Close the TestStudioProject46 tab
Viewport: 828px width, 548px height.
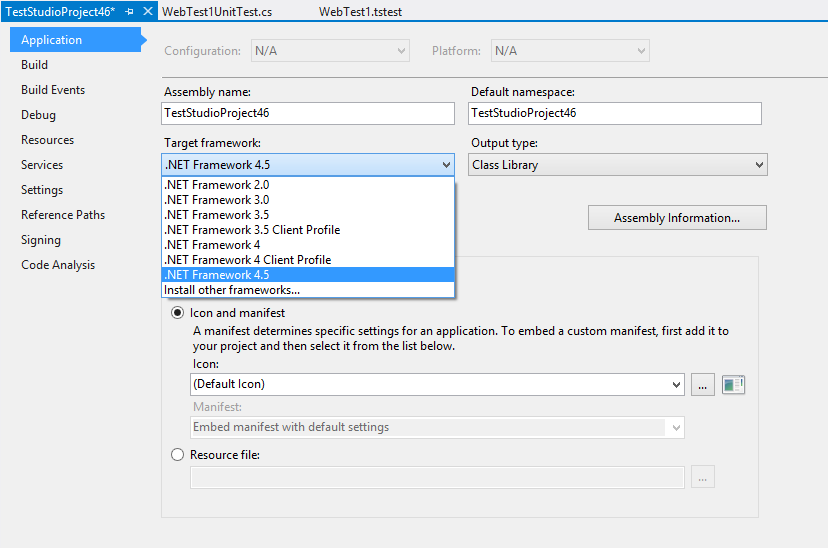(148, 11)
